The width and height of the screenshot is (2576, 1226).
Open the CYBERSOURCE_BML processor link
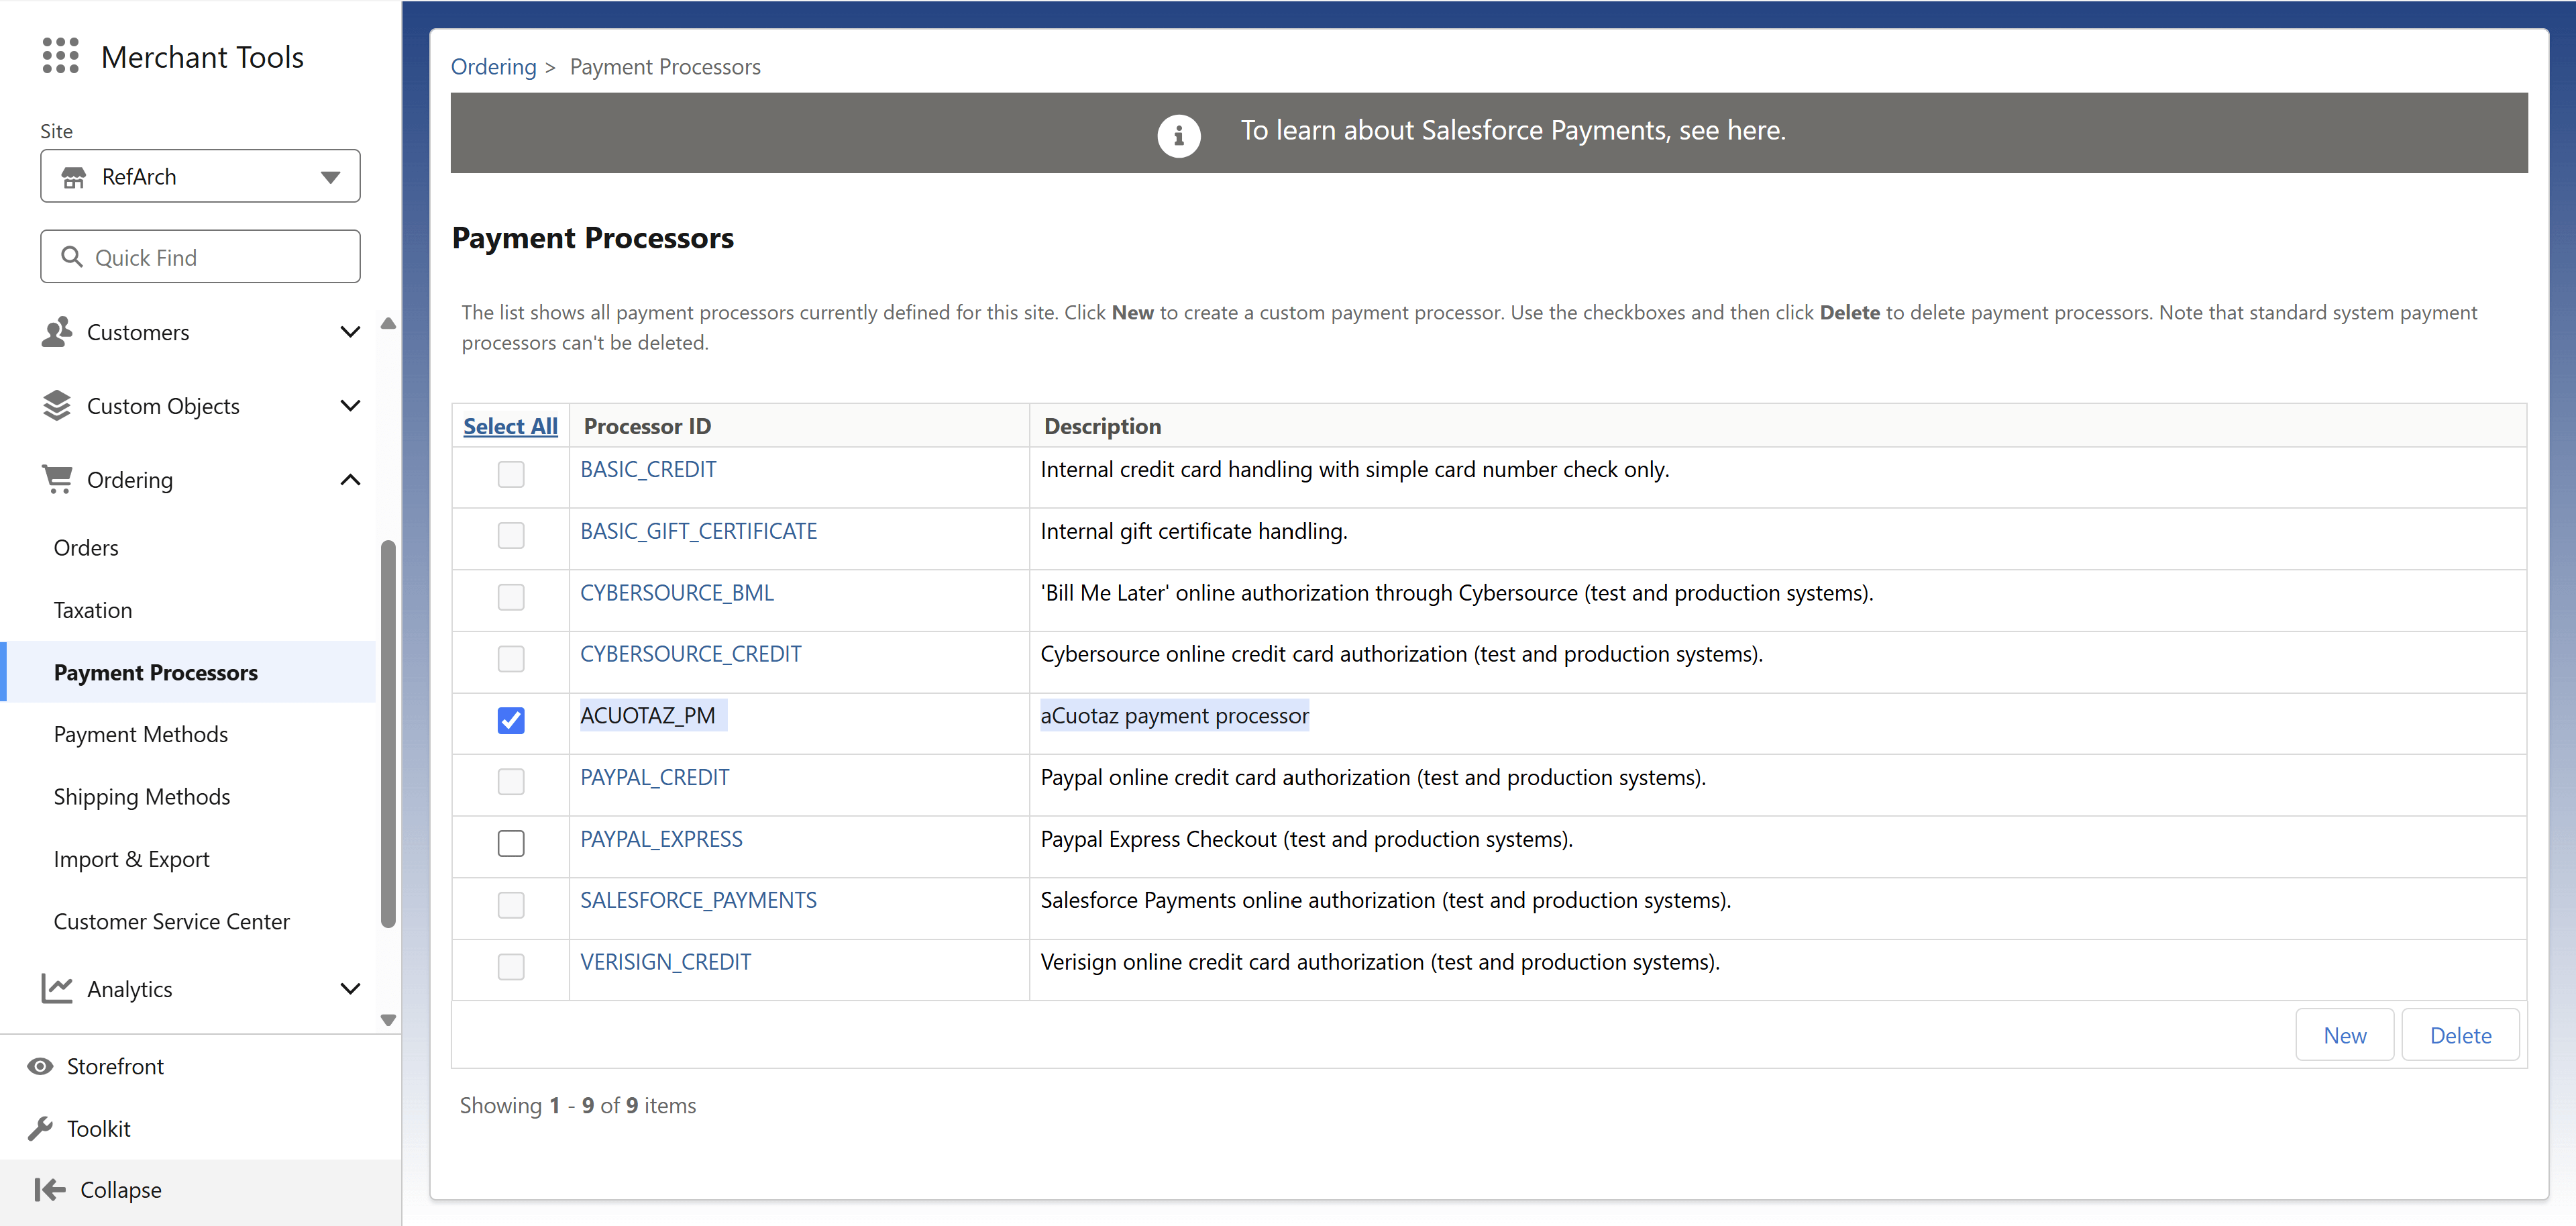tap(677, 593)
